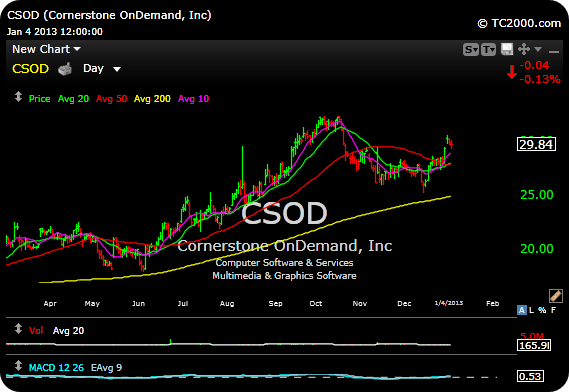Screen dimensions: 569x392
Task: Click the Feb month axis label
Action: click(492, 303)
